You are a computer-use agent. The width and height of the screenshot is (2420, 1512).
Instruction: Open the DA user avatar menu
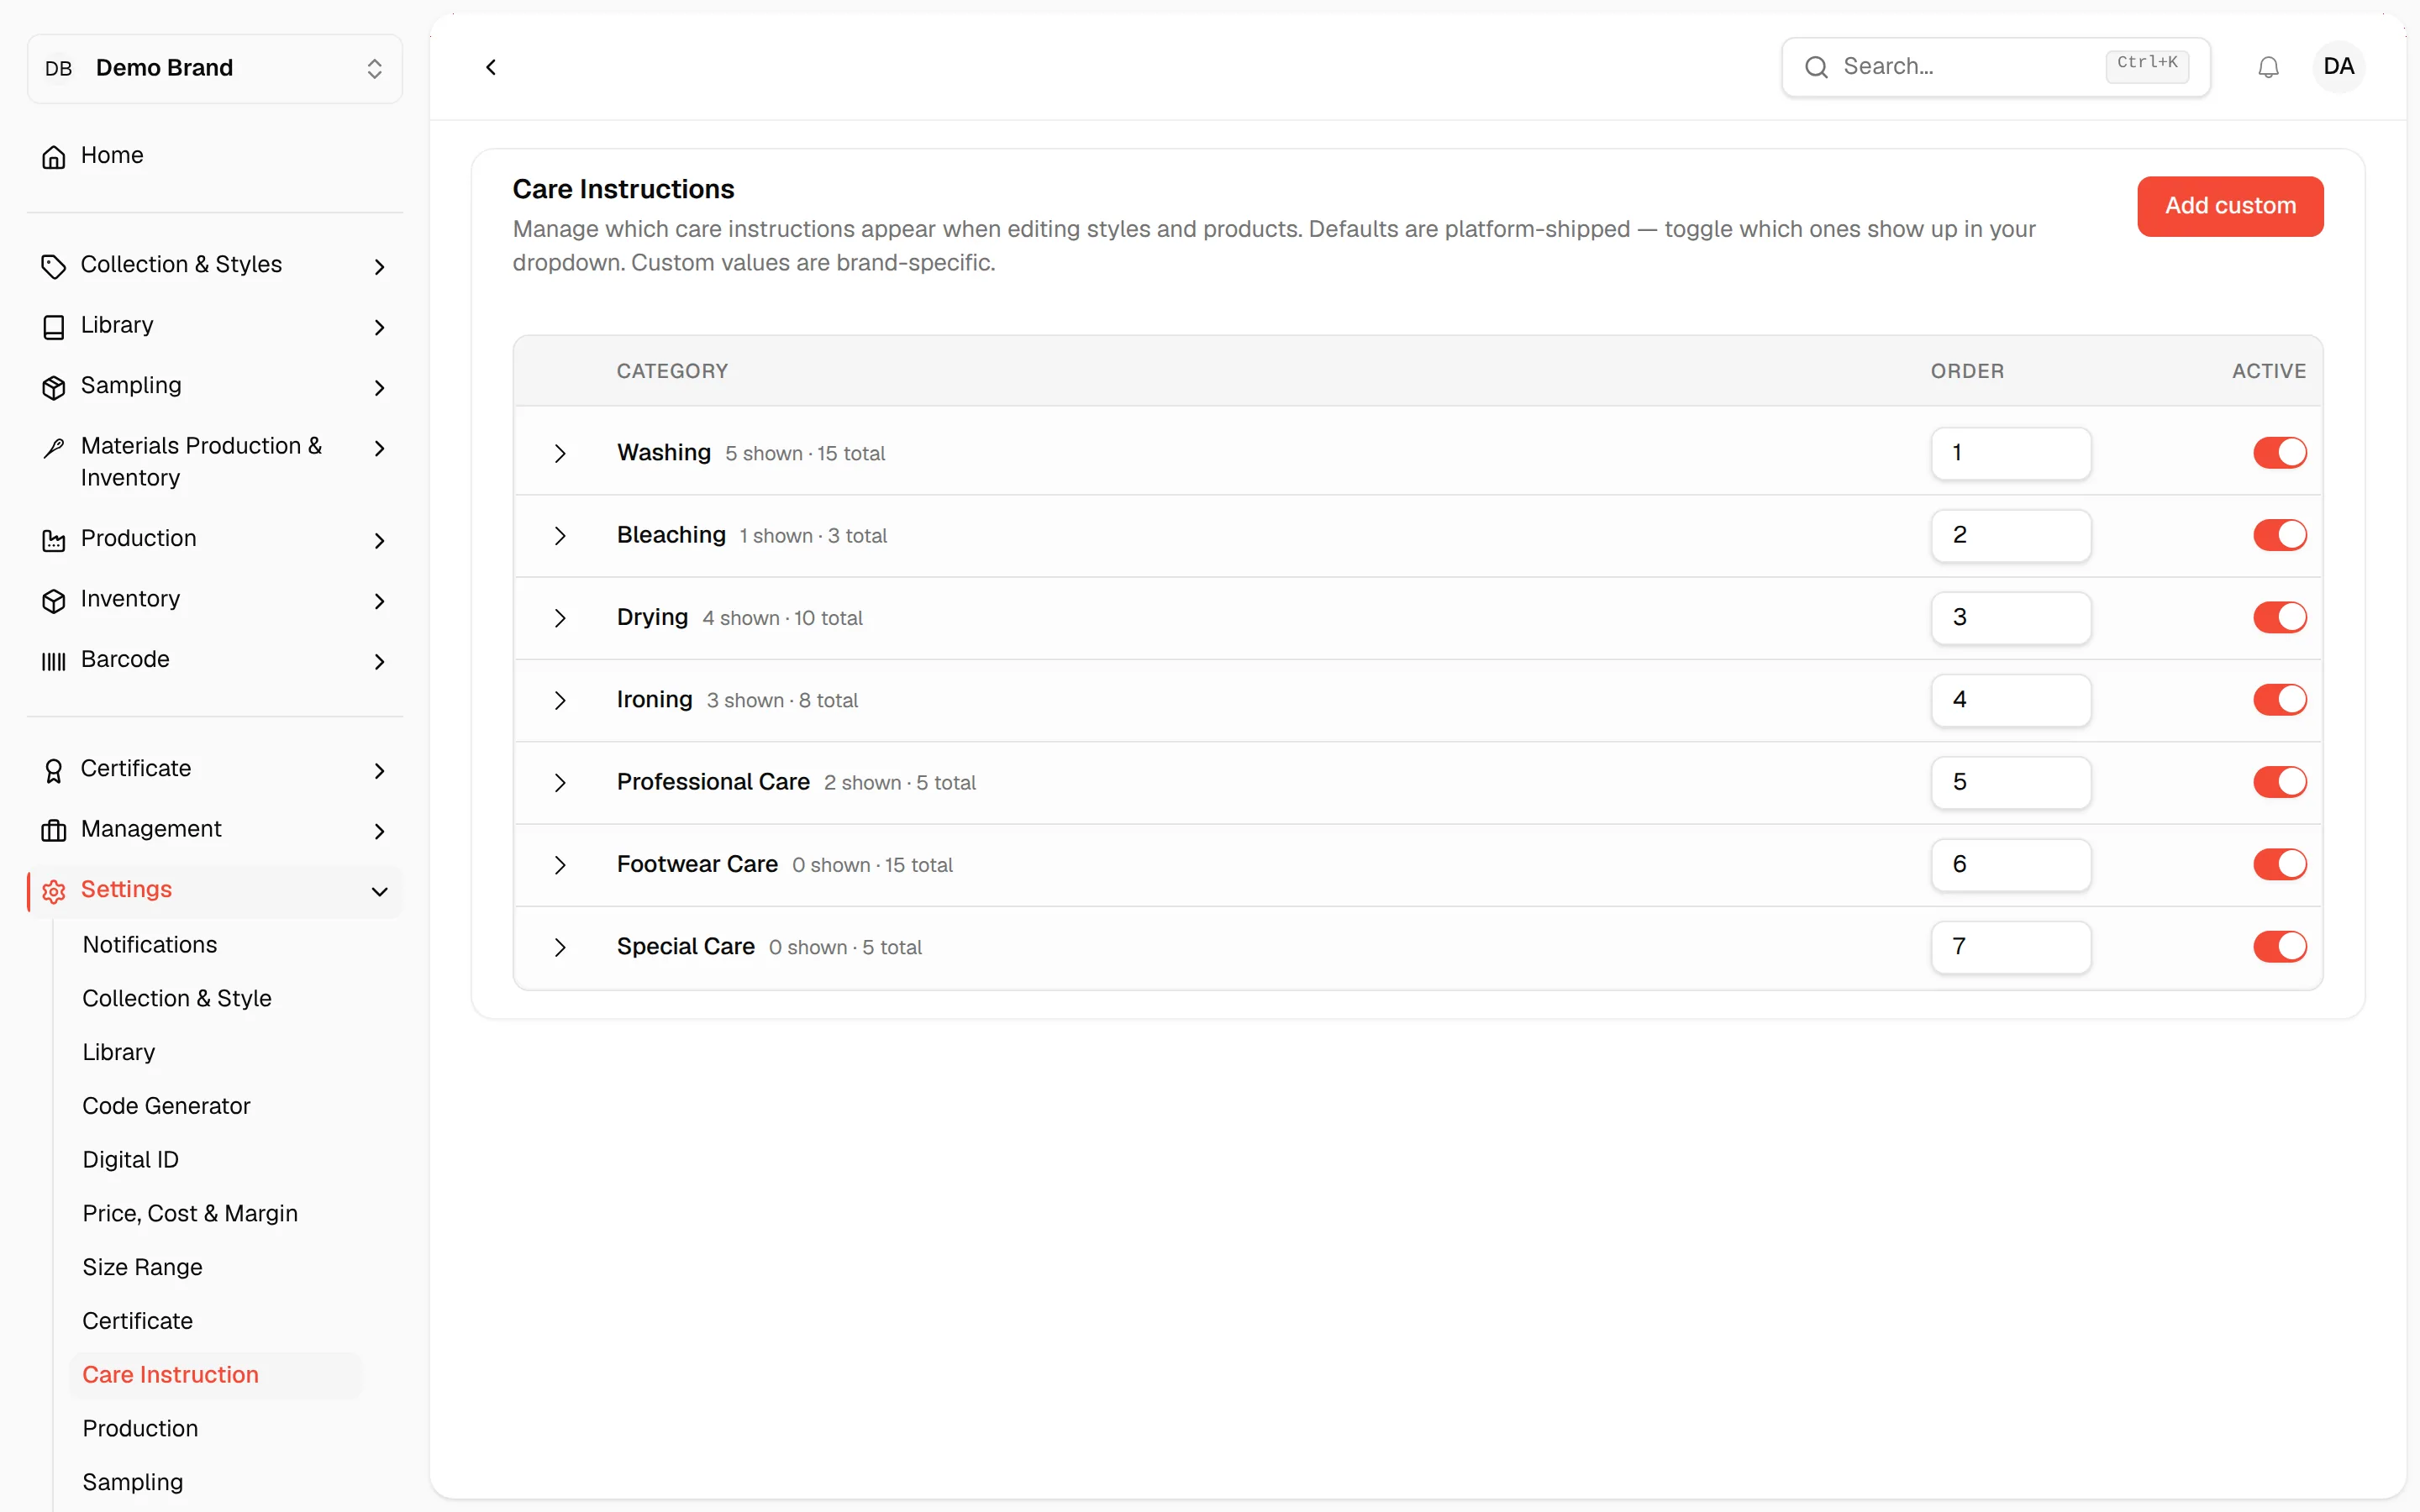click(2338, 67)
